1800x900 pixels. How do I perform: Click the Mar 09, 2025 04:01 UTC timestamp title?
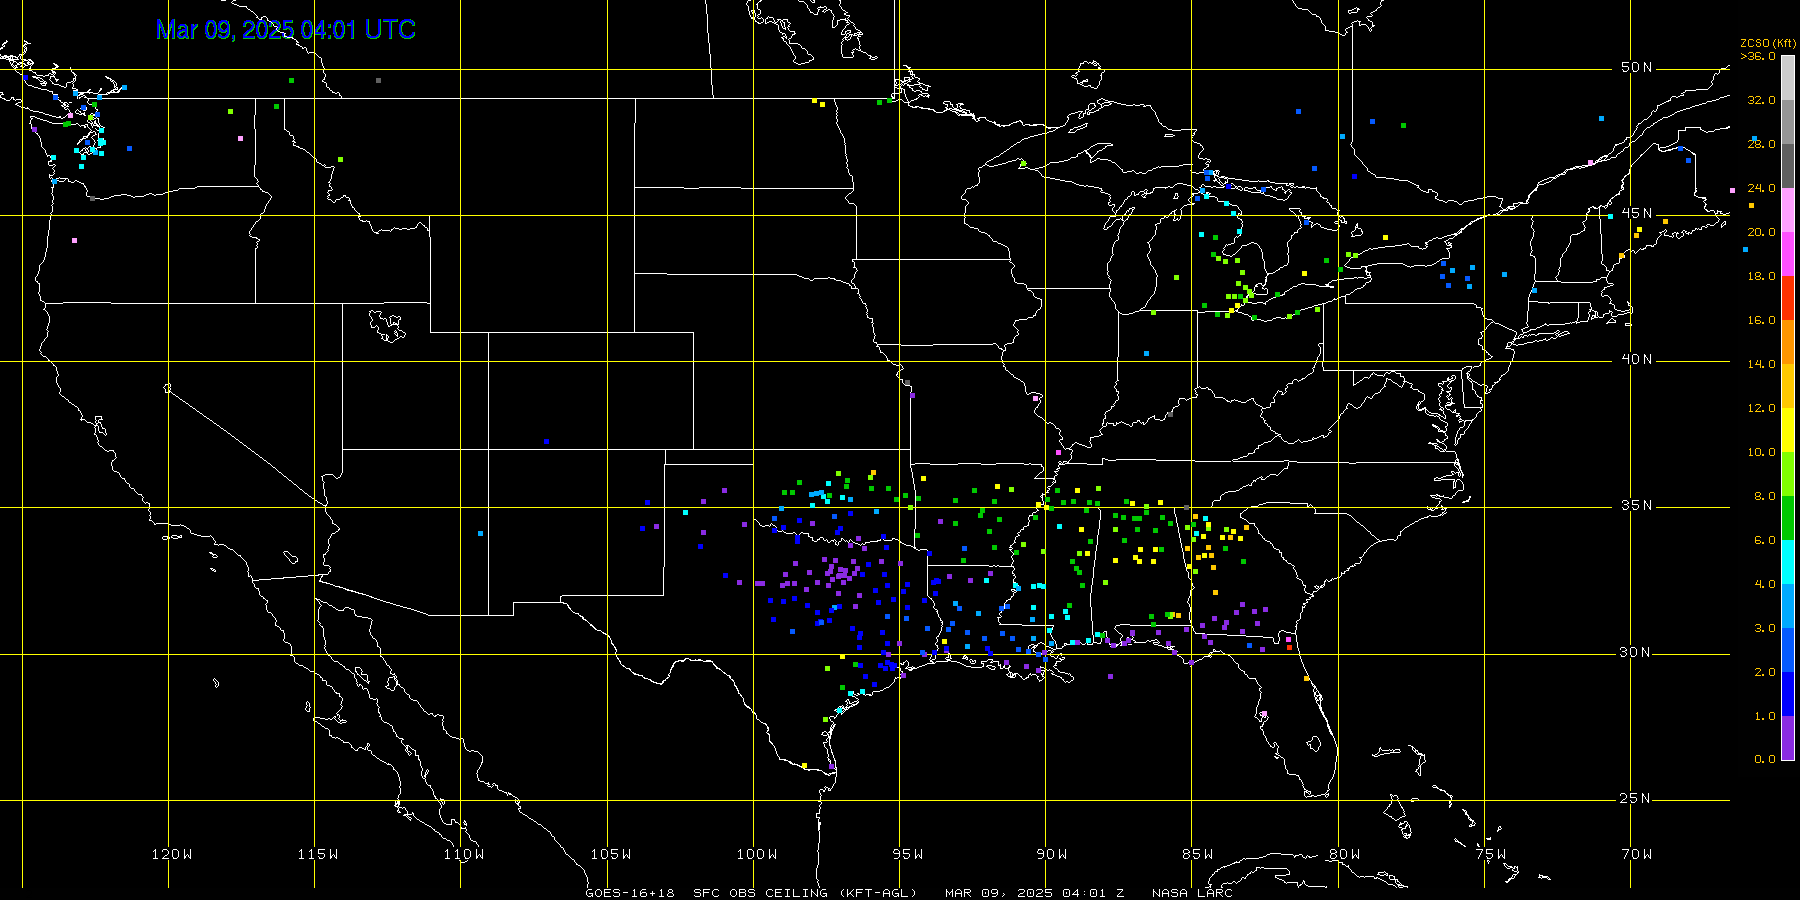(x=286, y=30)
